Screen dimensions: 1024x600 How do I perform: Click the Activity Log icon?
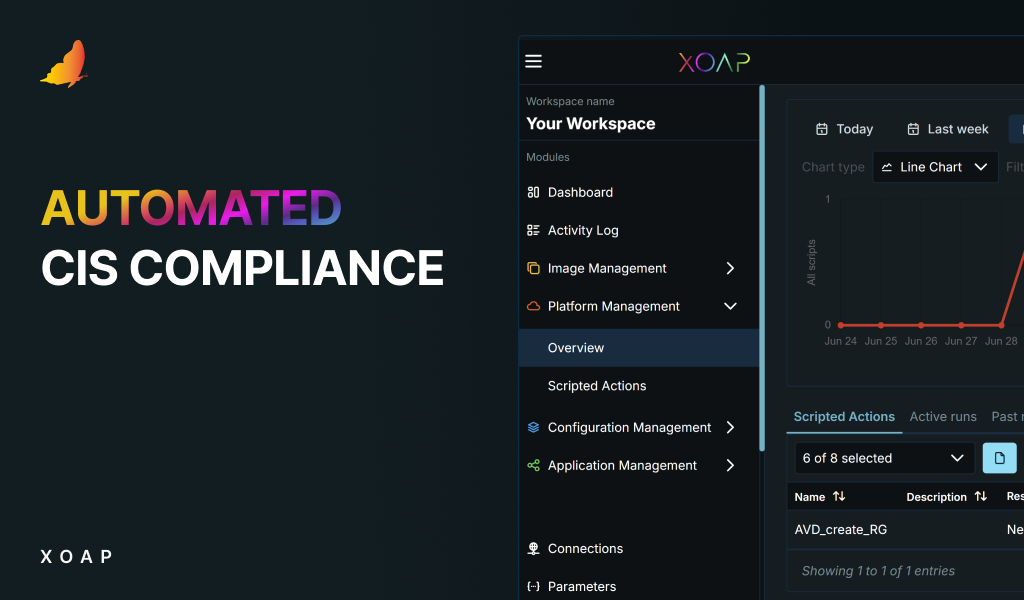(x=534, y=230)
